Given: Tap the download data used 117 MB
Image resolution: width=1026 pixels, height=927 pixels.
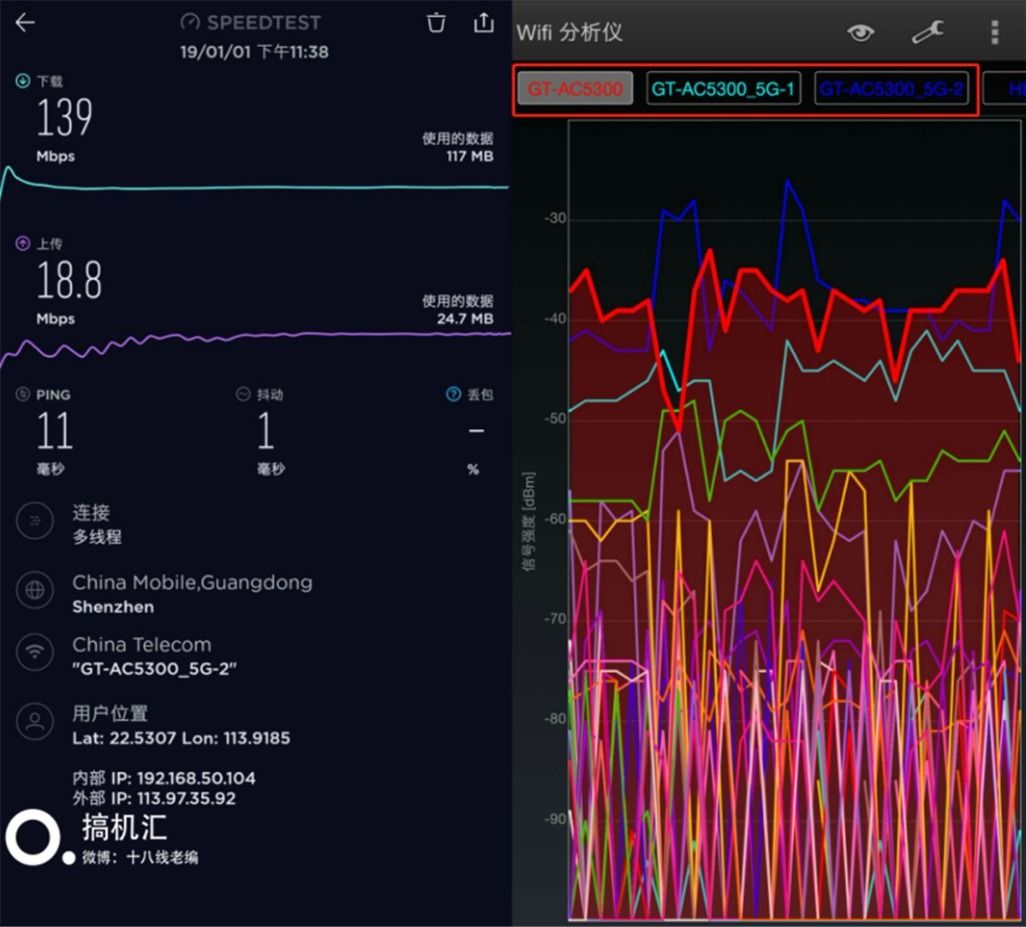Looking at the screenshot, I should pyautogui.click(x=470, y=156).
